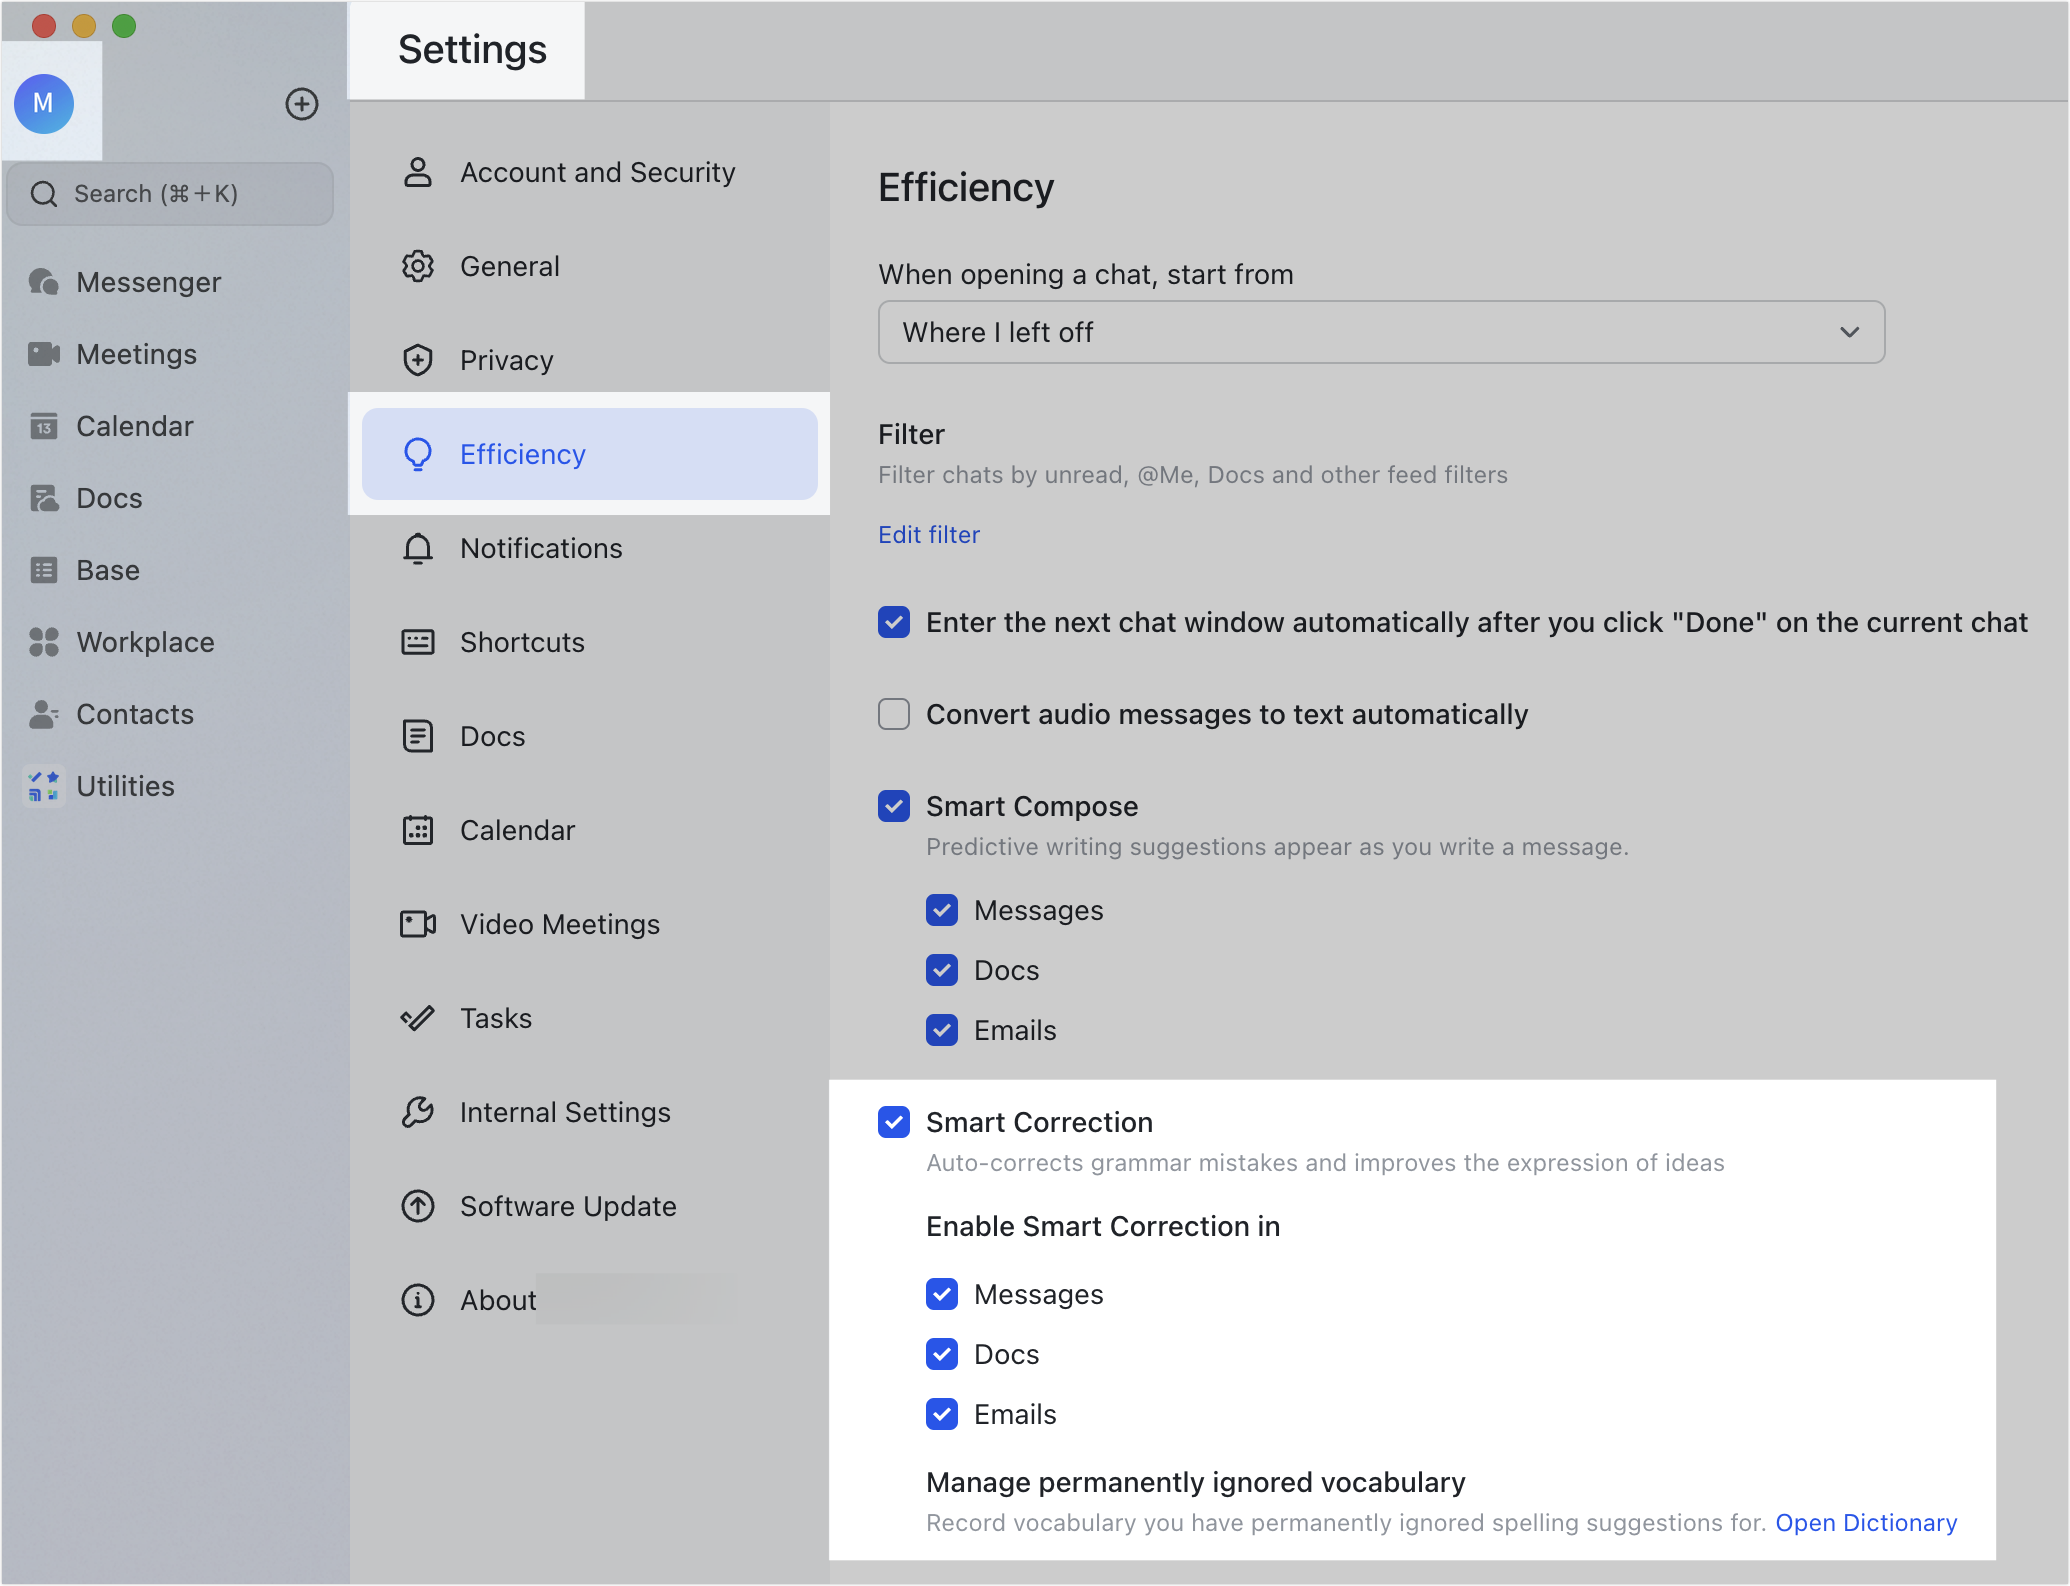2070x1586 pixels.
Task: Uncheck the Smart Compose checkbox
Action: [x=894, y=806]
